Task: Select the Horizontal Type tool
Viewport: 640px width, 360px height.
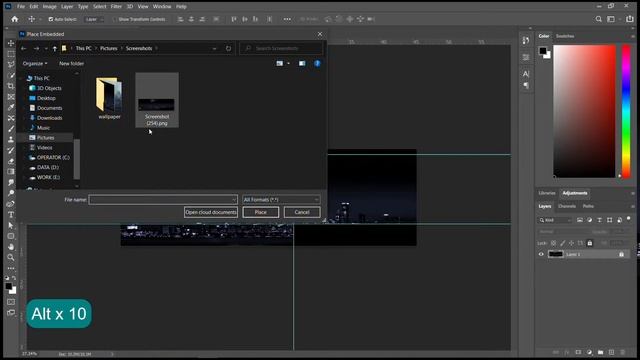Action: click(x=11, y=214)
